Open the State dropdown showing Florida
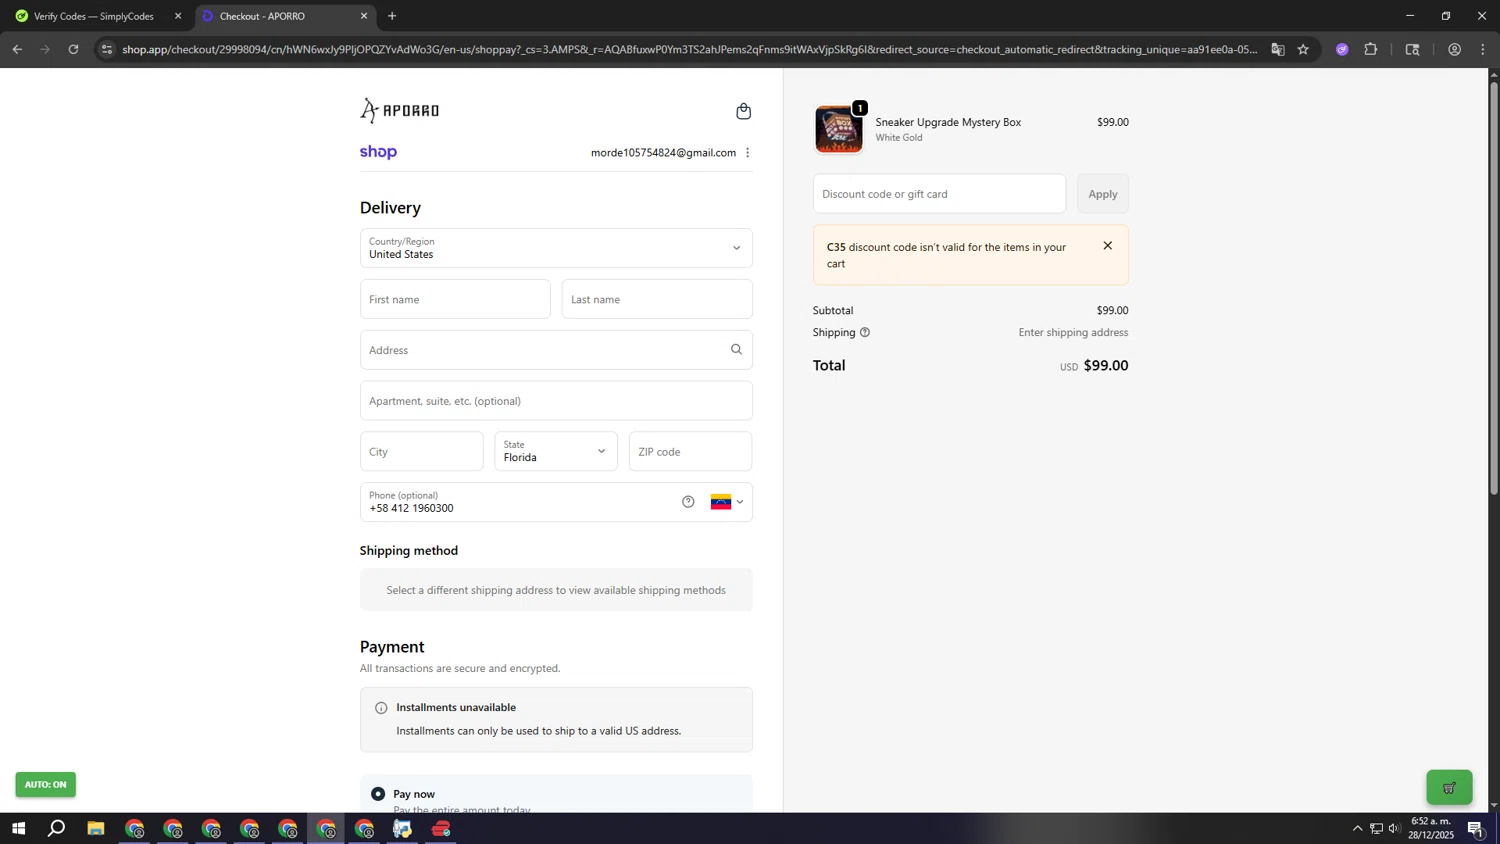The height and width of the screenshot is (844, 1500). pos(556,451)
